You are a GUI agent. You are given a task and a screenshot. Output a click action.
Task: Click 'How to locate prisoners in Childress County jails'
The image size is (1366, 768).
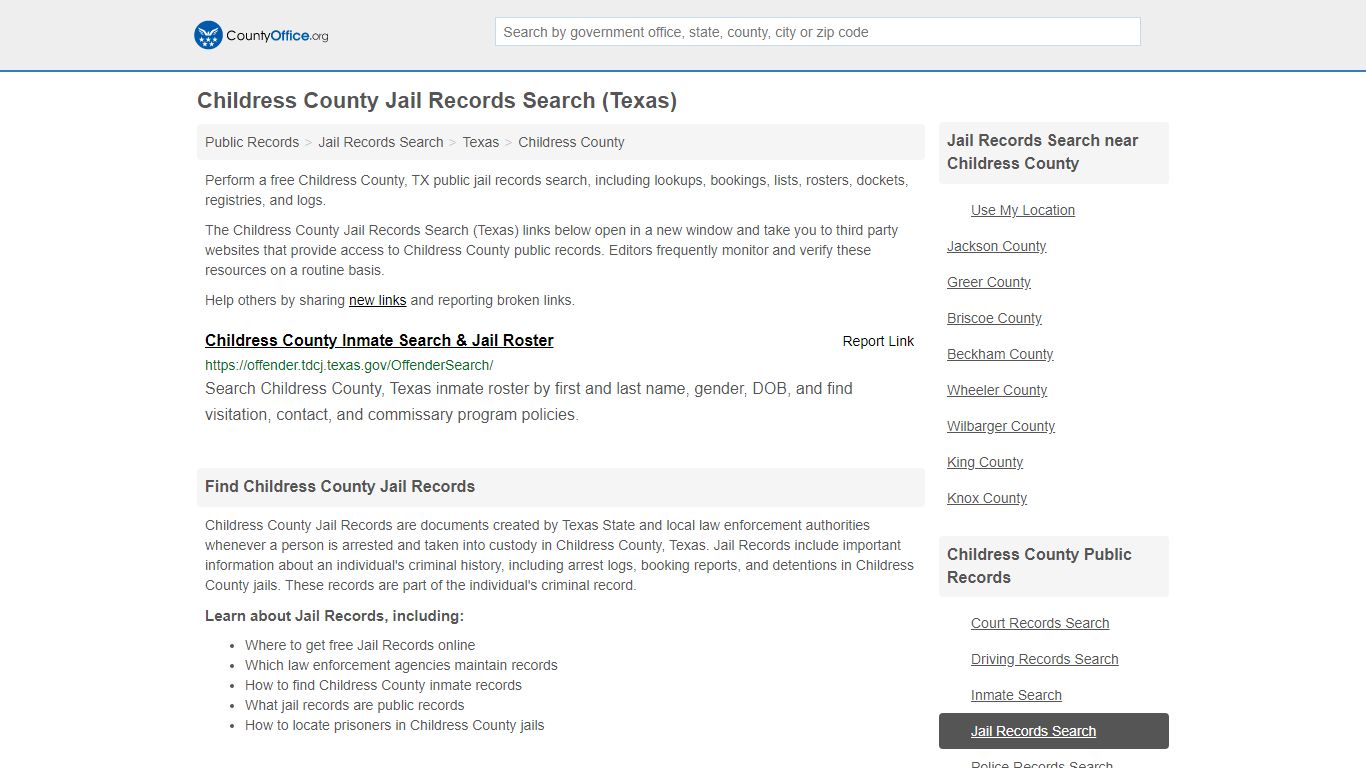click(x=395, y=725)
